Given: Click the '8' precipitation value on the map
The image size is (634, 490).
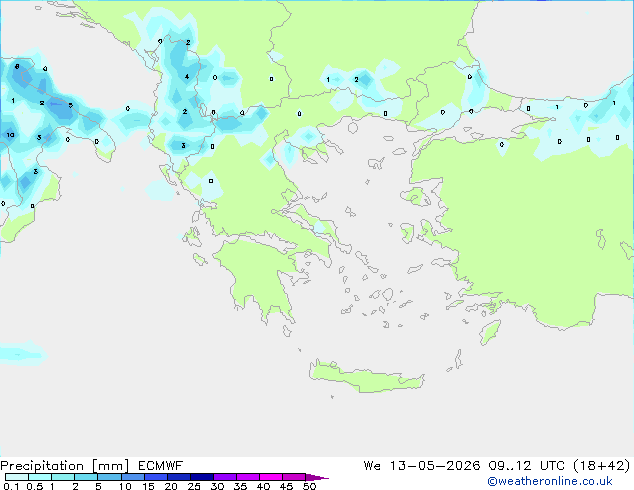Looking at the screenshot, I should coord(17,66).
